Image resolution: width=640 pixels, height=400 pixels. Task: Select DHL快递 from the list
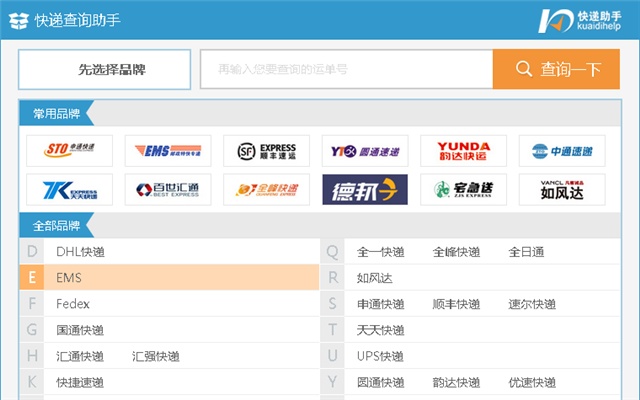[80, 252]
